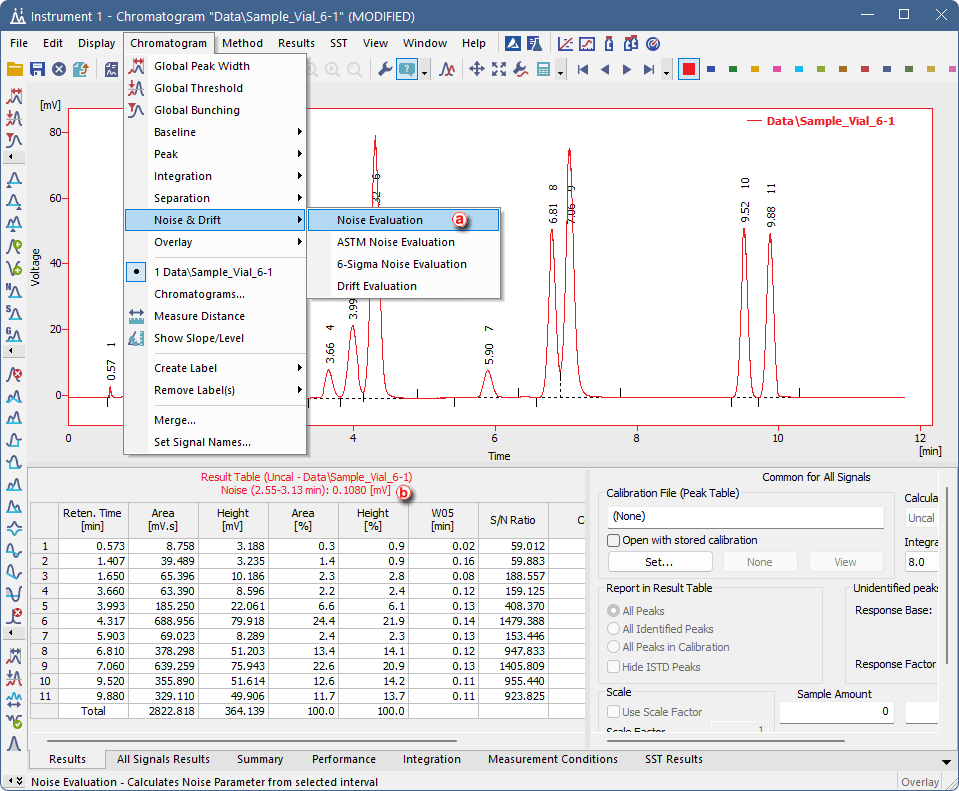Click sidebar peak icon with red X

pos(14,374)
